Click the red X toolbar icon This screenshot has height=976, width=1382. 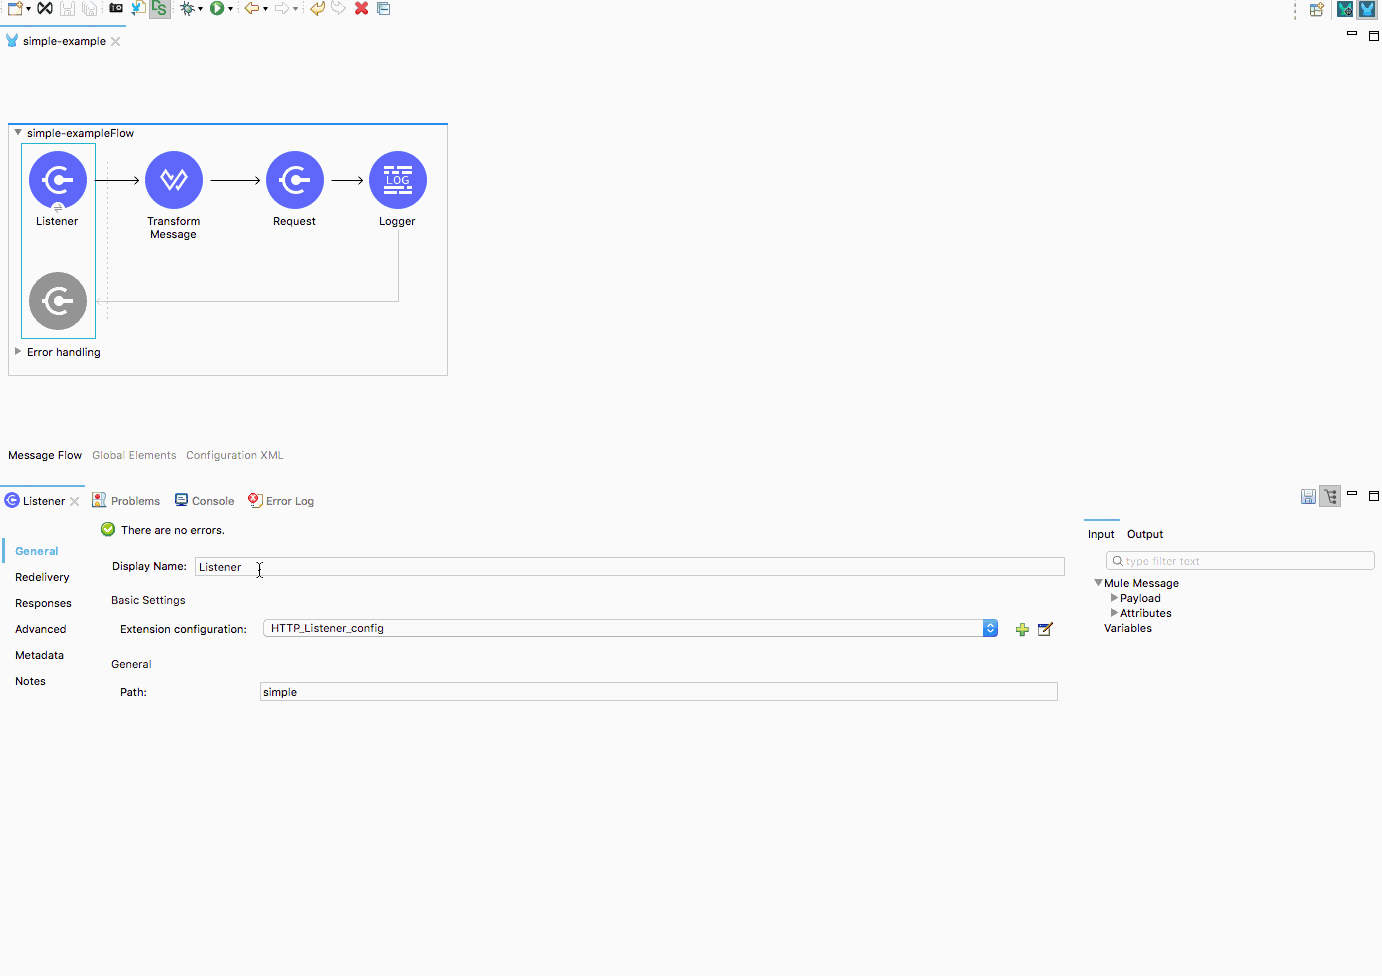pos(362,9)
